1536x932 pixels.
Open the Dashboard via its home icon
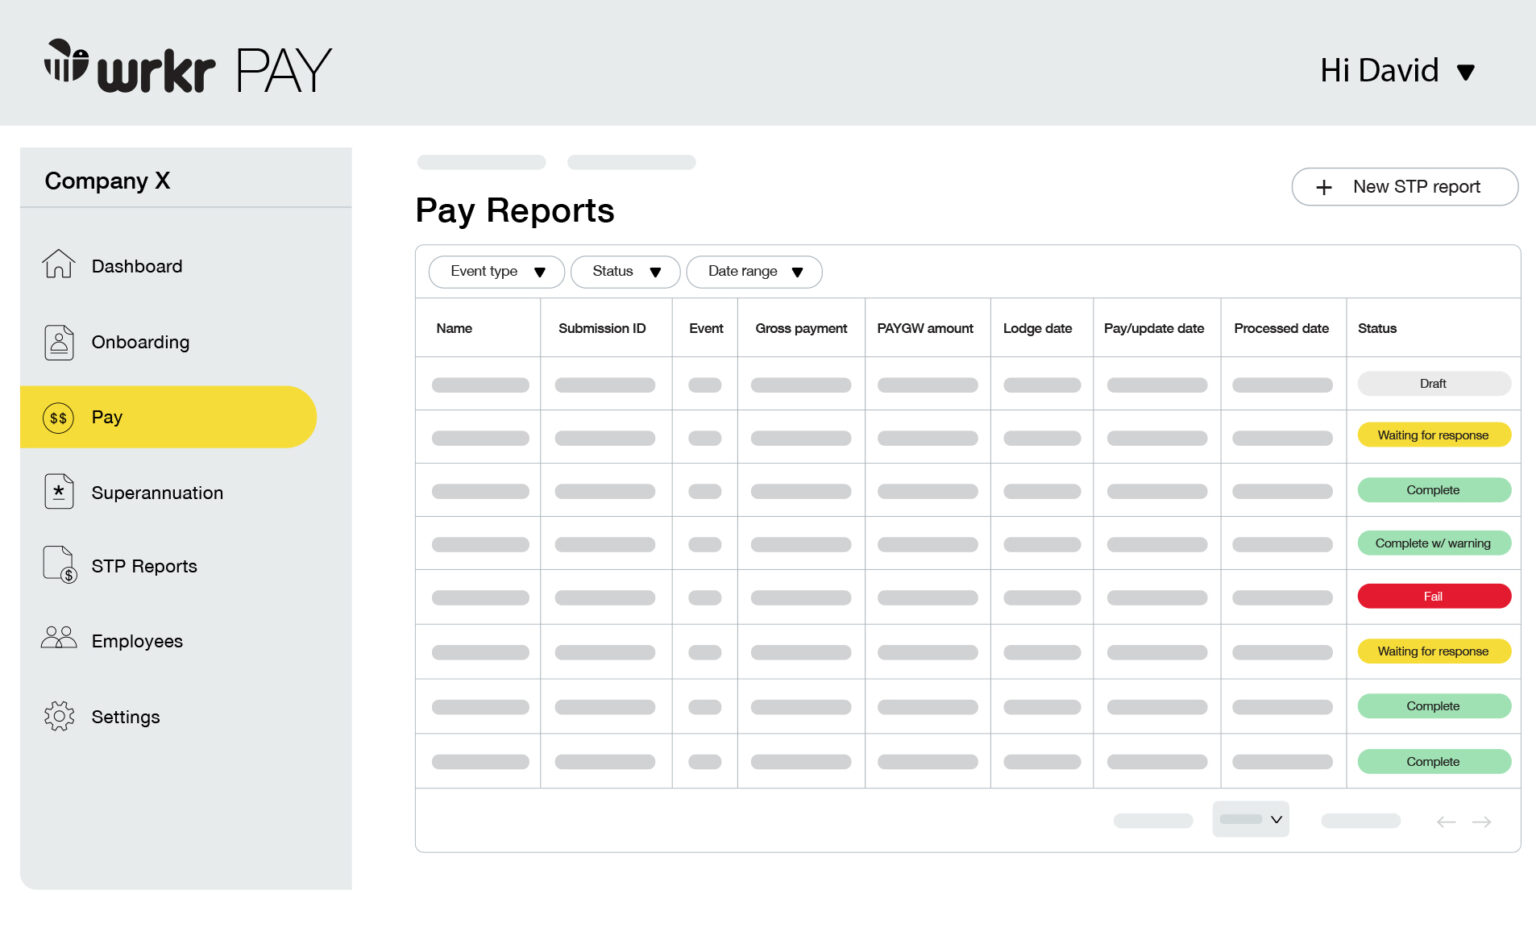[x=59, y=265]
